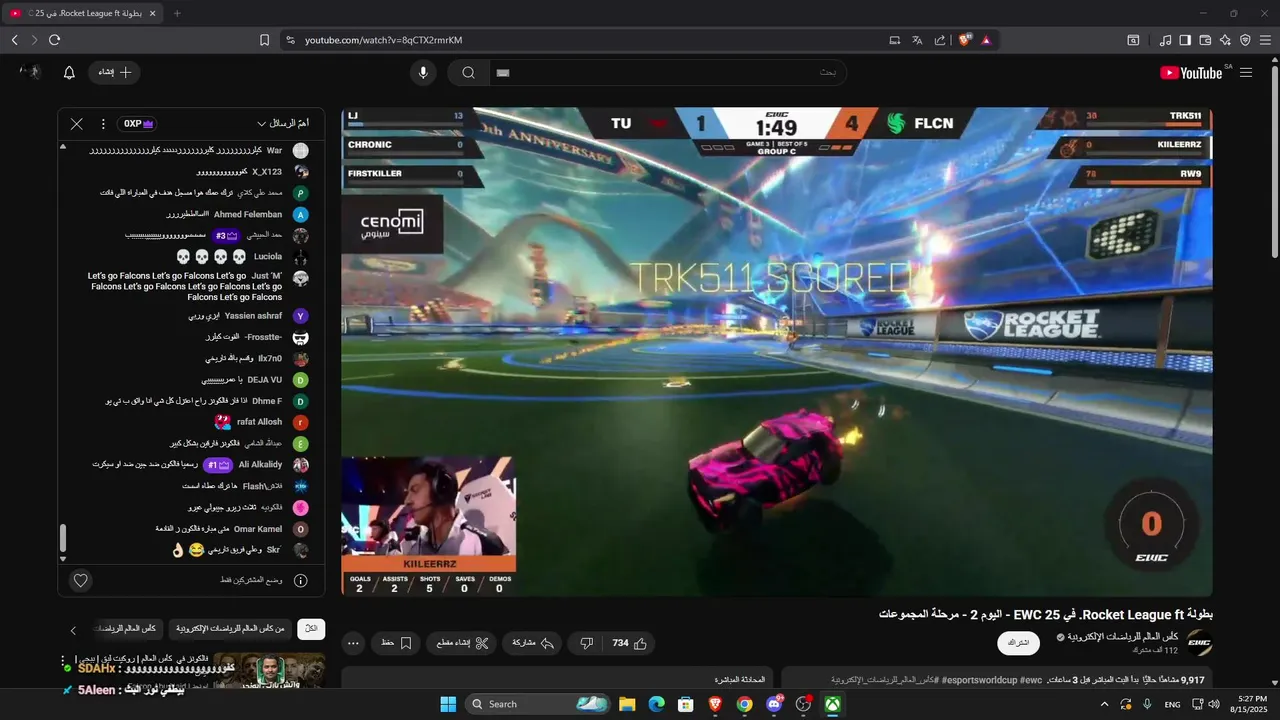Image resolution: width=1280 pixels, height=720 pixels.
Task: Click Ali Alkalidy's chat avatar
Action: (x=300, y=465)
